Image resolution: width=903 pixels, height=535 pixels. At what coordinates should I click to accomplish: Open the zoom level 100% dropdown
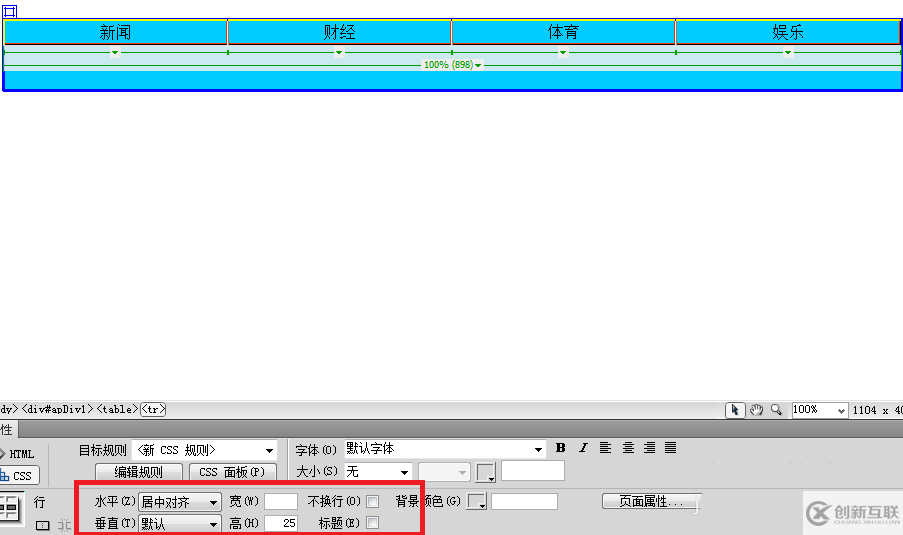819,410
